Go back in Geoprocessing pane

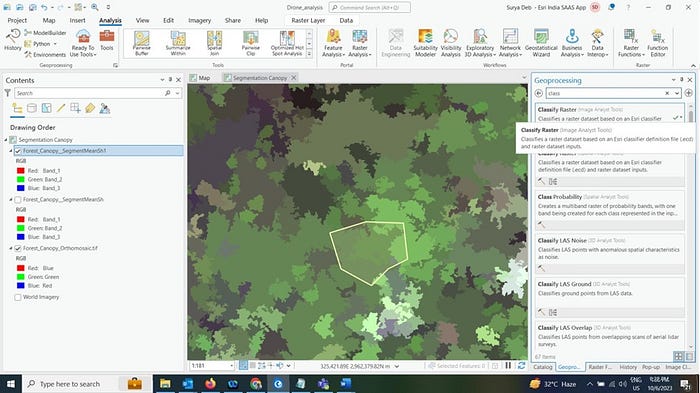[539, 93]
